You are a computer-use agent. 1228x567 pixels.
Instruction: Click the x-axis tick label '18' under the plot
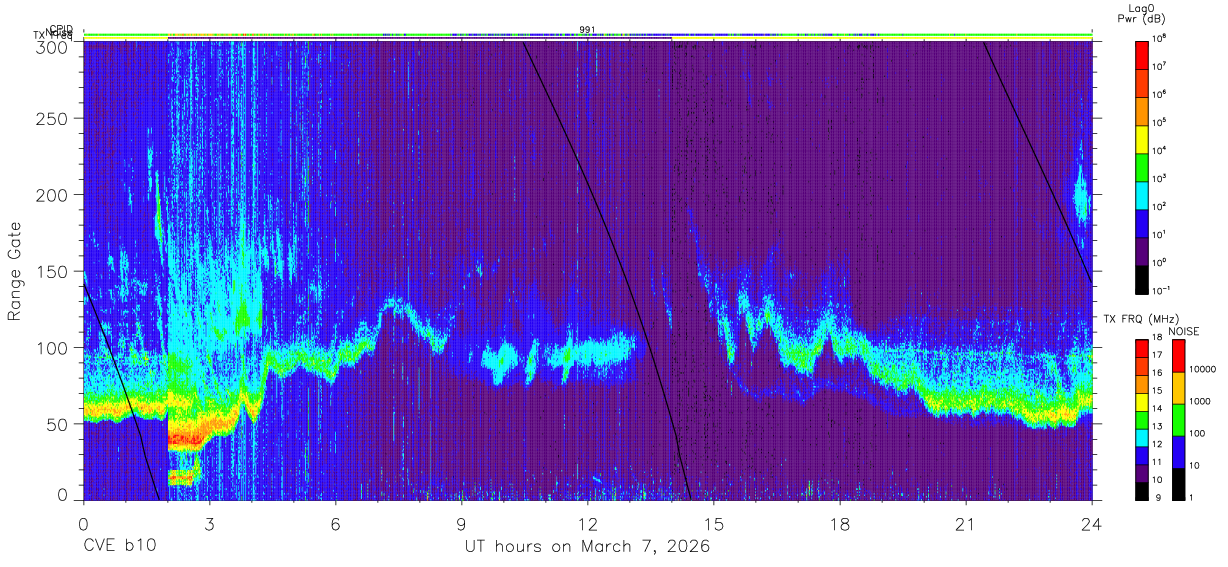pos(840,523)
